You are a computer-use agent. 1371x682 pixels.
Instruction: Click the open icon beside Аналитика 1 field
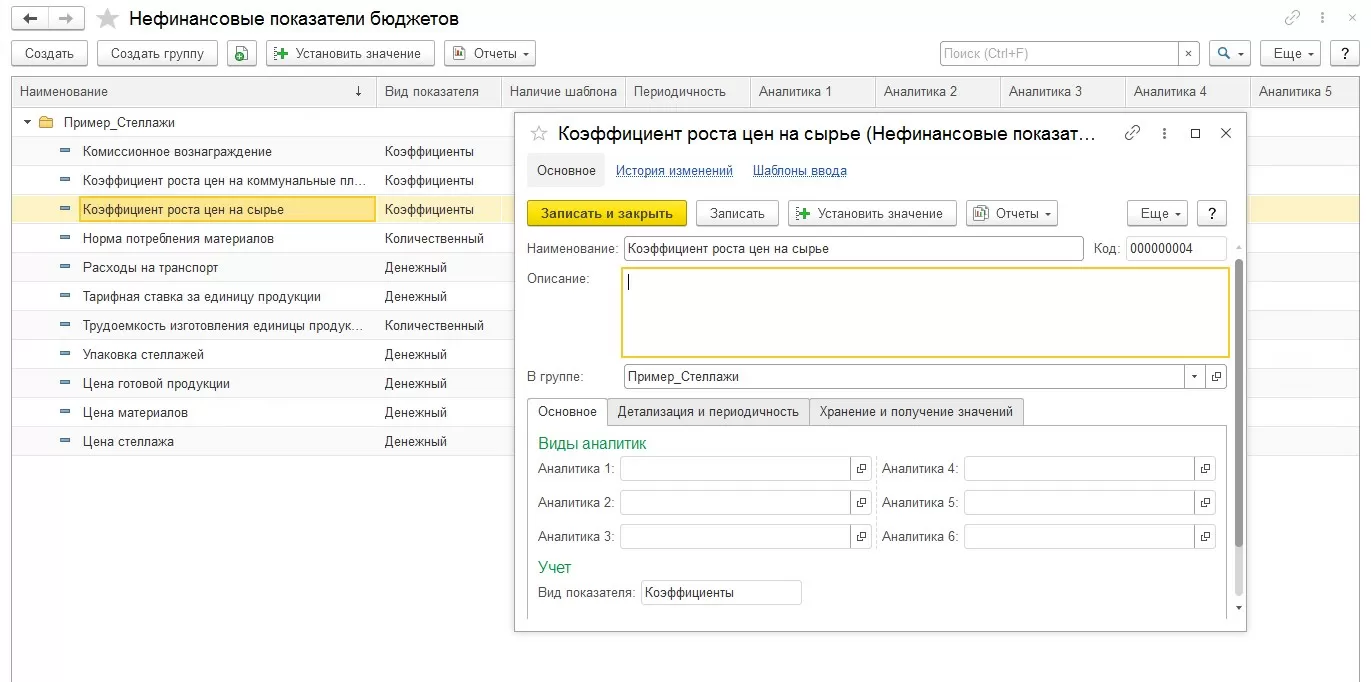[x=861, y=468]
